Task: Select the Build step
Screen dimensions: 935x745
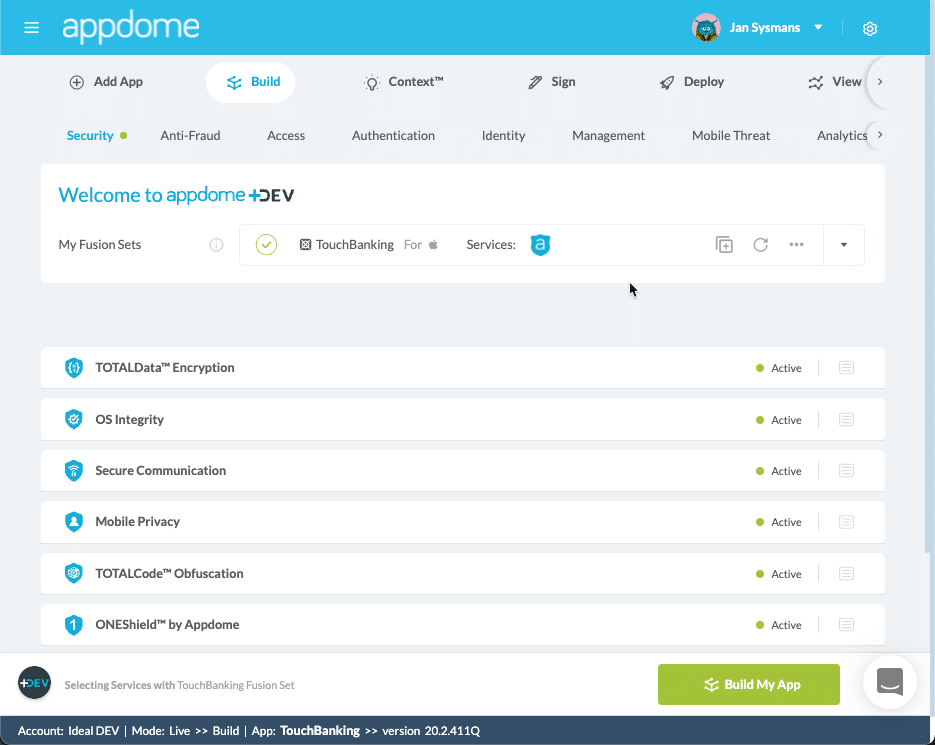Action: coord(251,82)
